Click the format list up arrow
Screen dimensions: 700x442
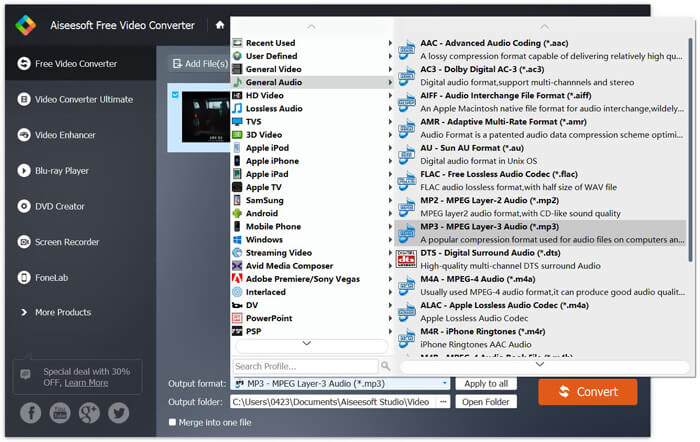pos(544,27)
